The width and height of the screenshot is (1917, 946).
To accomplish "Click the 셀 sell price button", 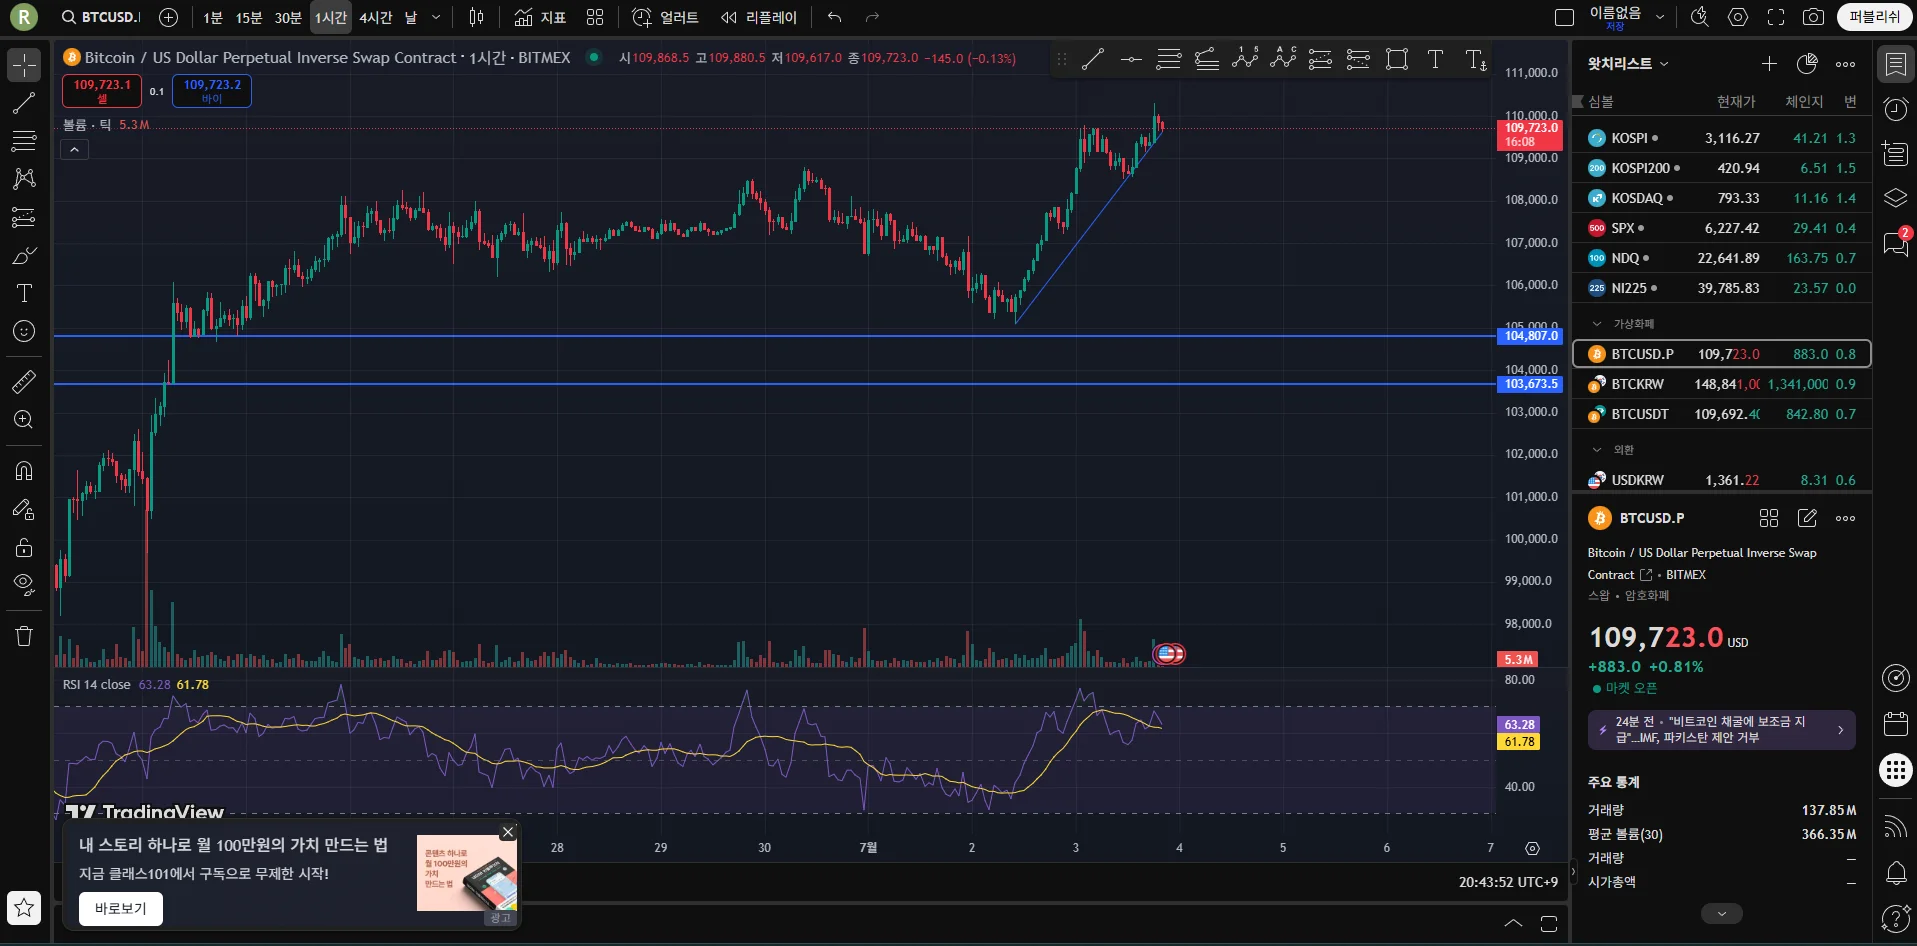I will click(x=102, y=91).
